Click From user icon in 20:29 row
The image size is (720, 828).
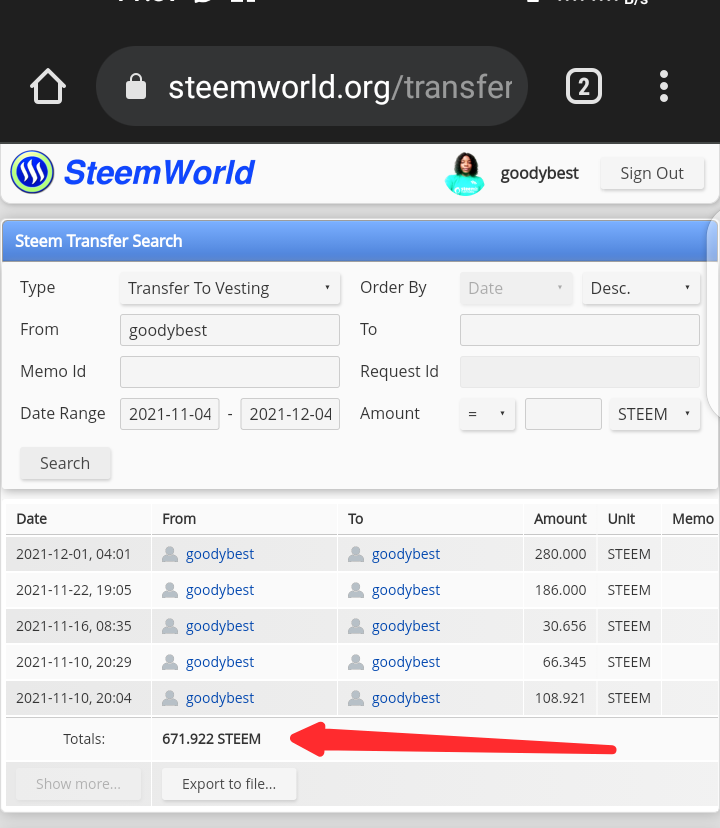(170, 662)
